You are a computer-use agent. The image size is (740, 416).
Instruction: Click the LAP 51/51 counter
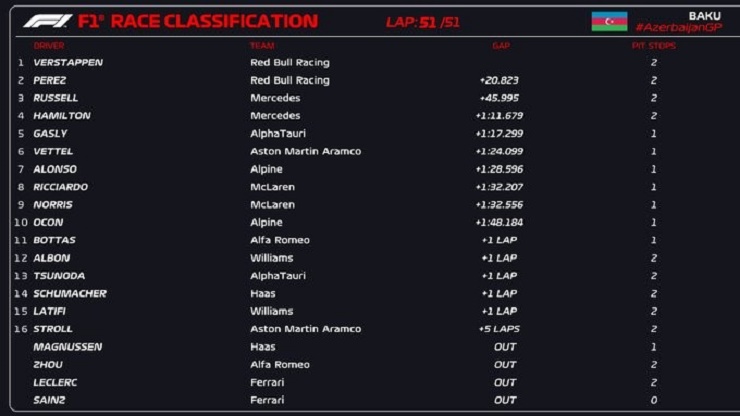click(x=423, y=22)
